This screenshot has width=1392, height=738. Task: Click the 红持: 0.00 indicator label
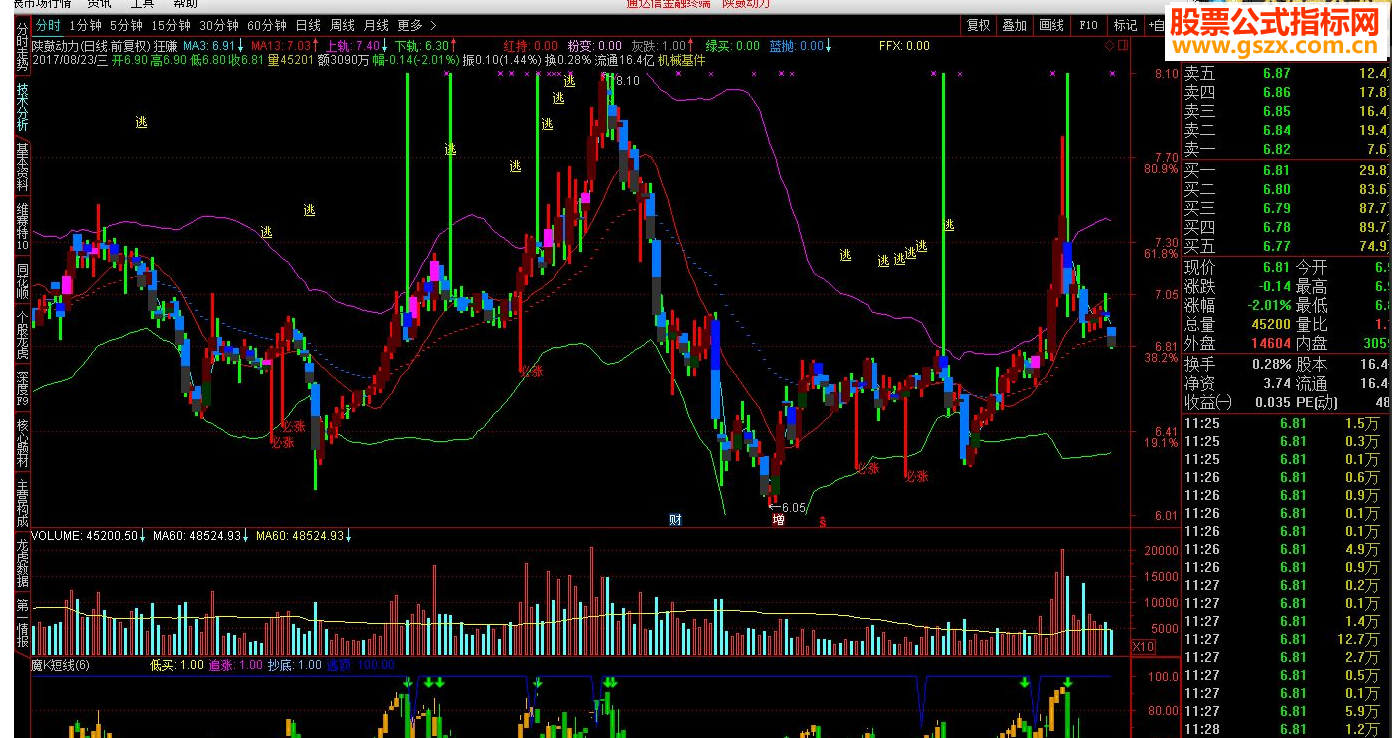tap(531, 45)
